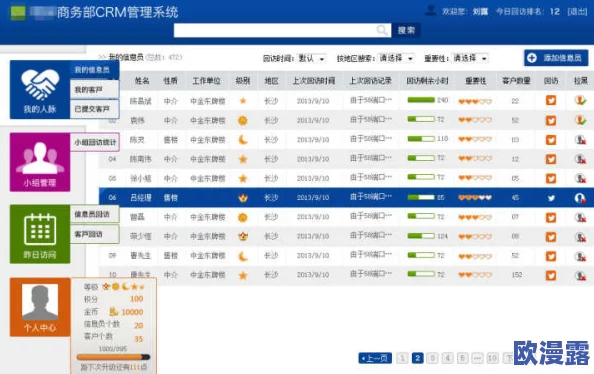
Task: Open the 重要性 importance dropdown
Action: coord(470,58)
